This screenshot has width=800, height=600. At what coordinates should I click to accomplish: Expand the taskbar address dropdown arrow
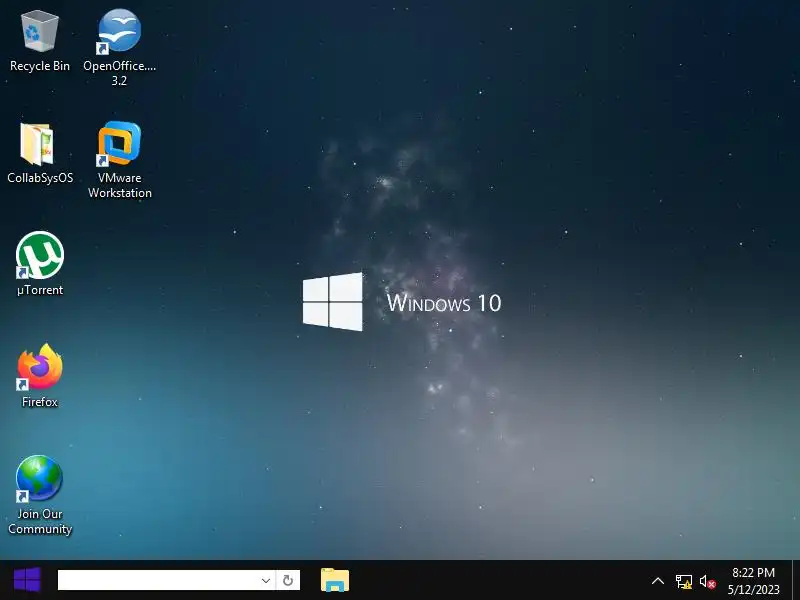point(265,581)
